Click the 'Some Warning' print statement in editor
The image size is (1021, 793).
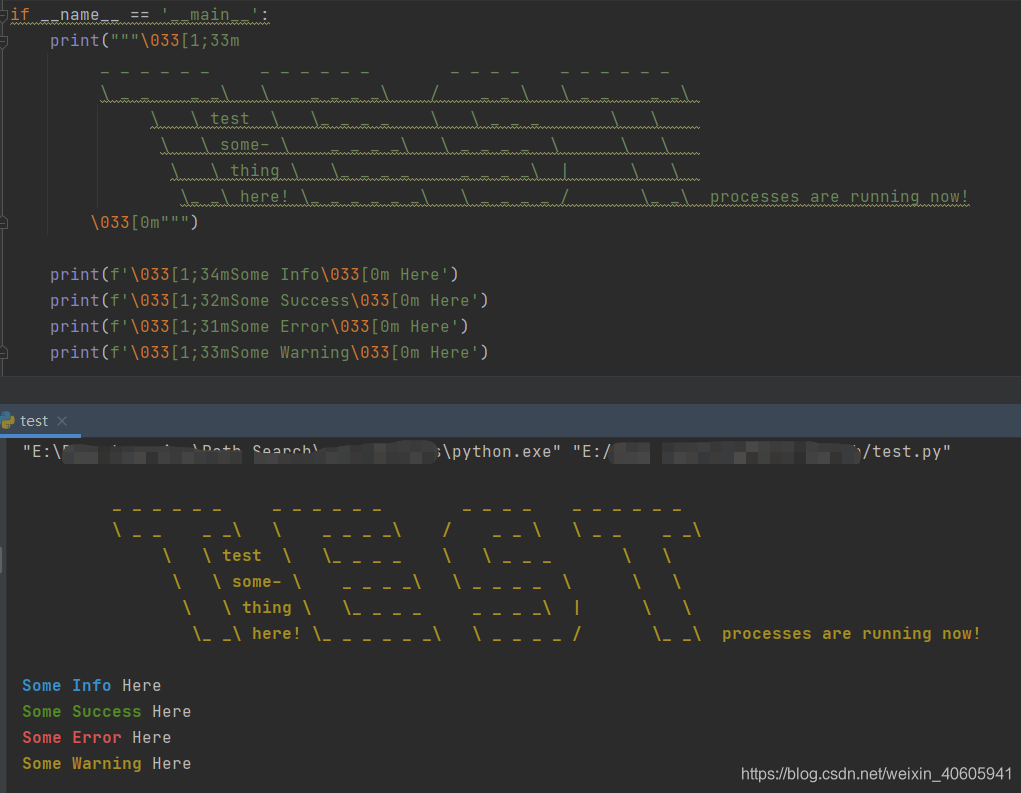click(269, 353)
